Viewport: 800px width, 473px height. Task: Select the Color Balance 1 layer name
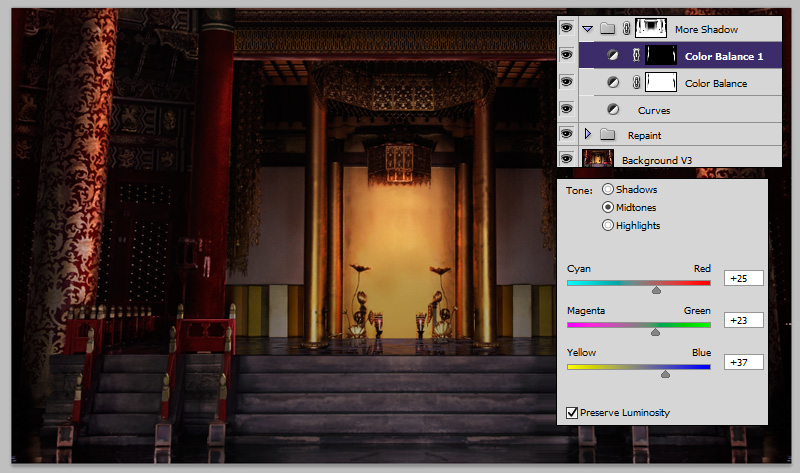coord(723,56)
